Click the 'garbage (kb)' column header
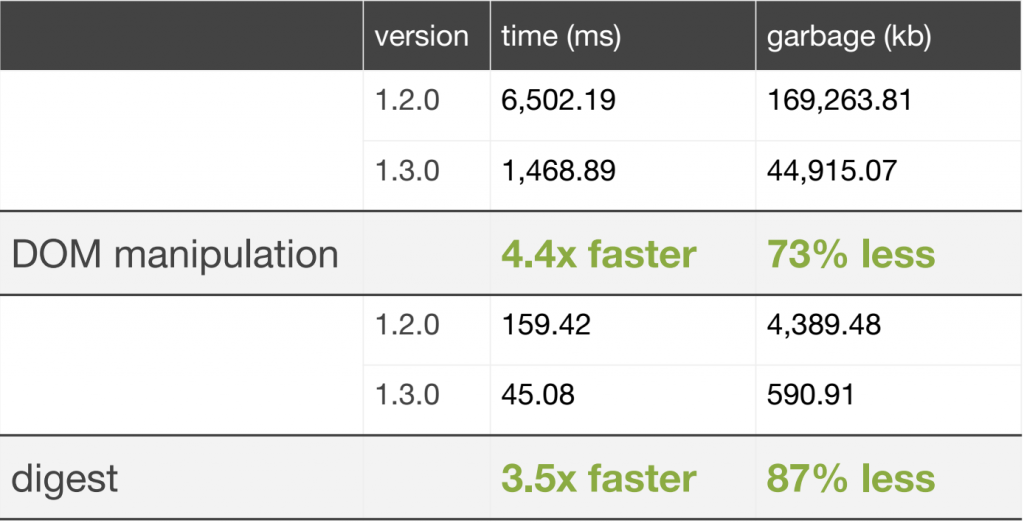The width and height of the screenshot is (1024, 523). [849, 36]
